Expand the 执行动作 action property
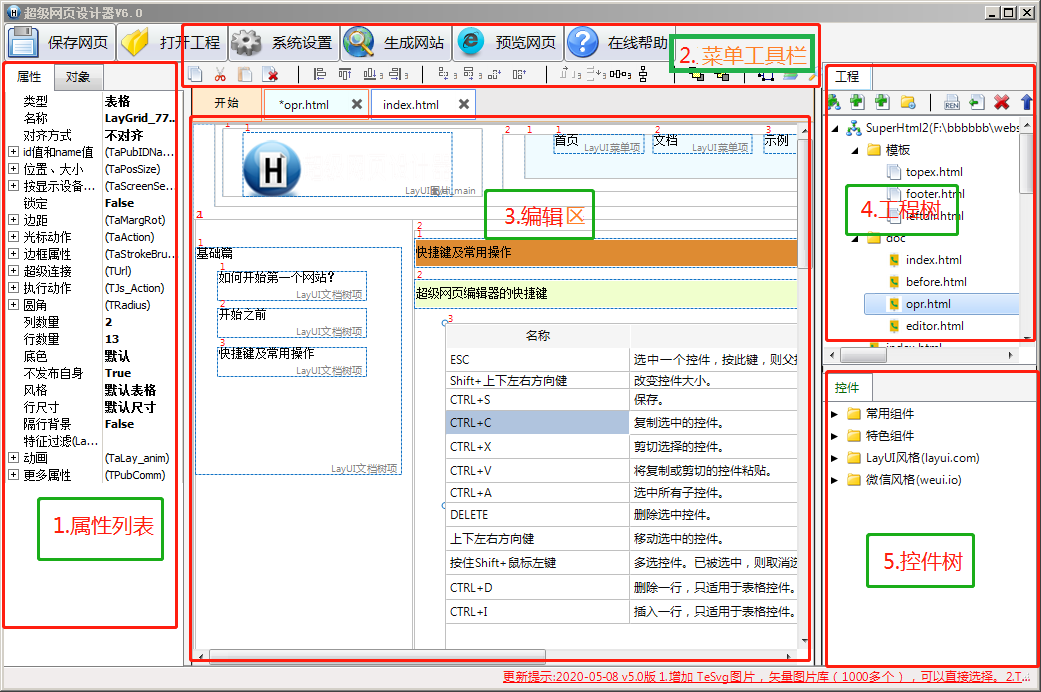 pyautogui.click(x=13, y=288)
